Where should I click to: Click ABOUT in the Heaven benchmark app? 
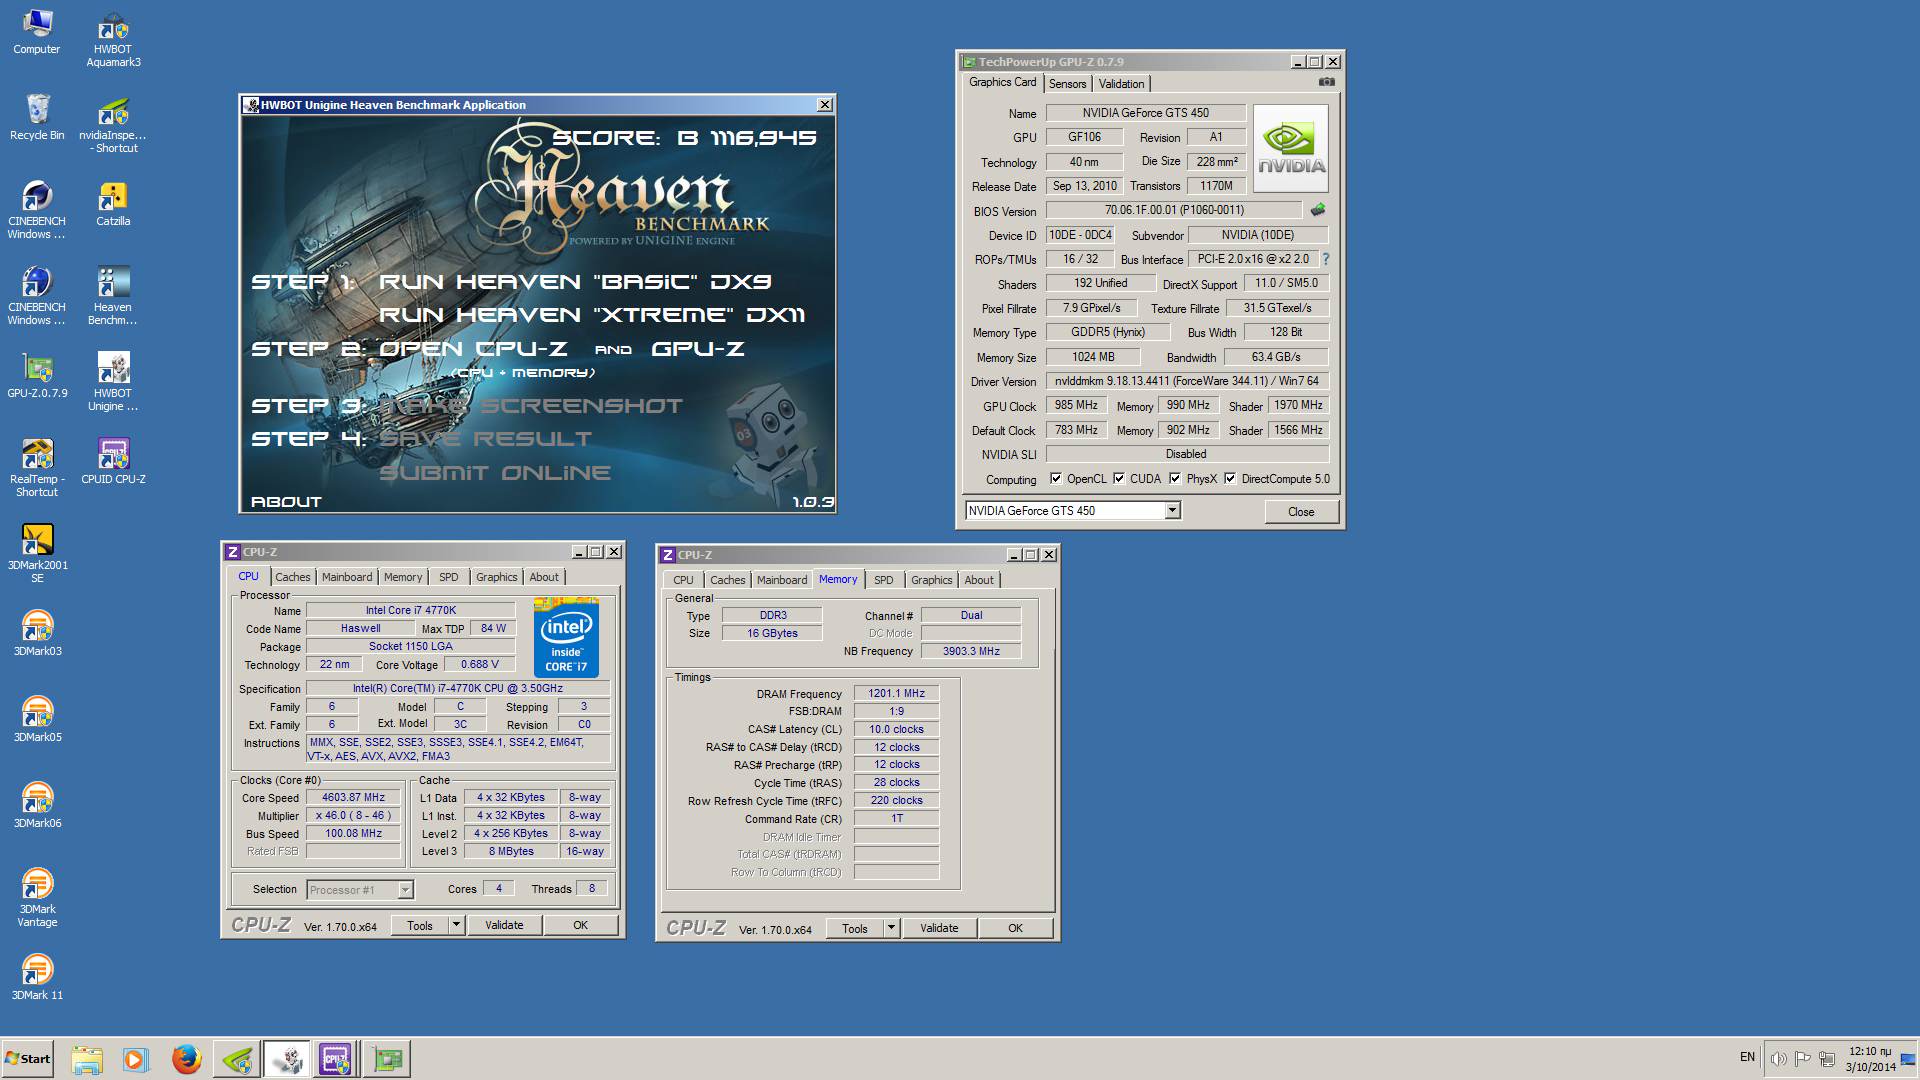pyautogui.click(x=286, y=502)
